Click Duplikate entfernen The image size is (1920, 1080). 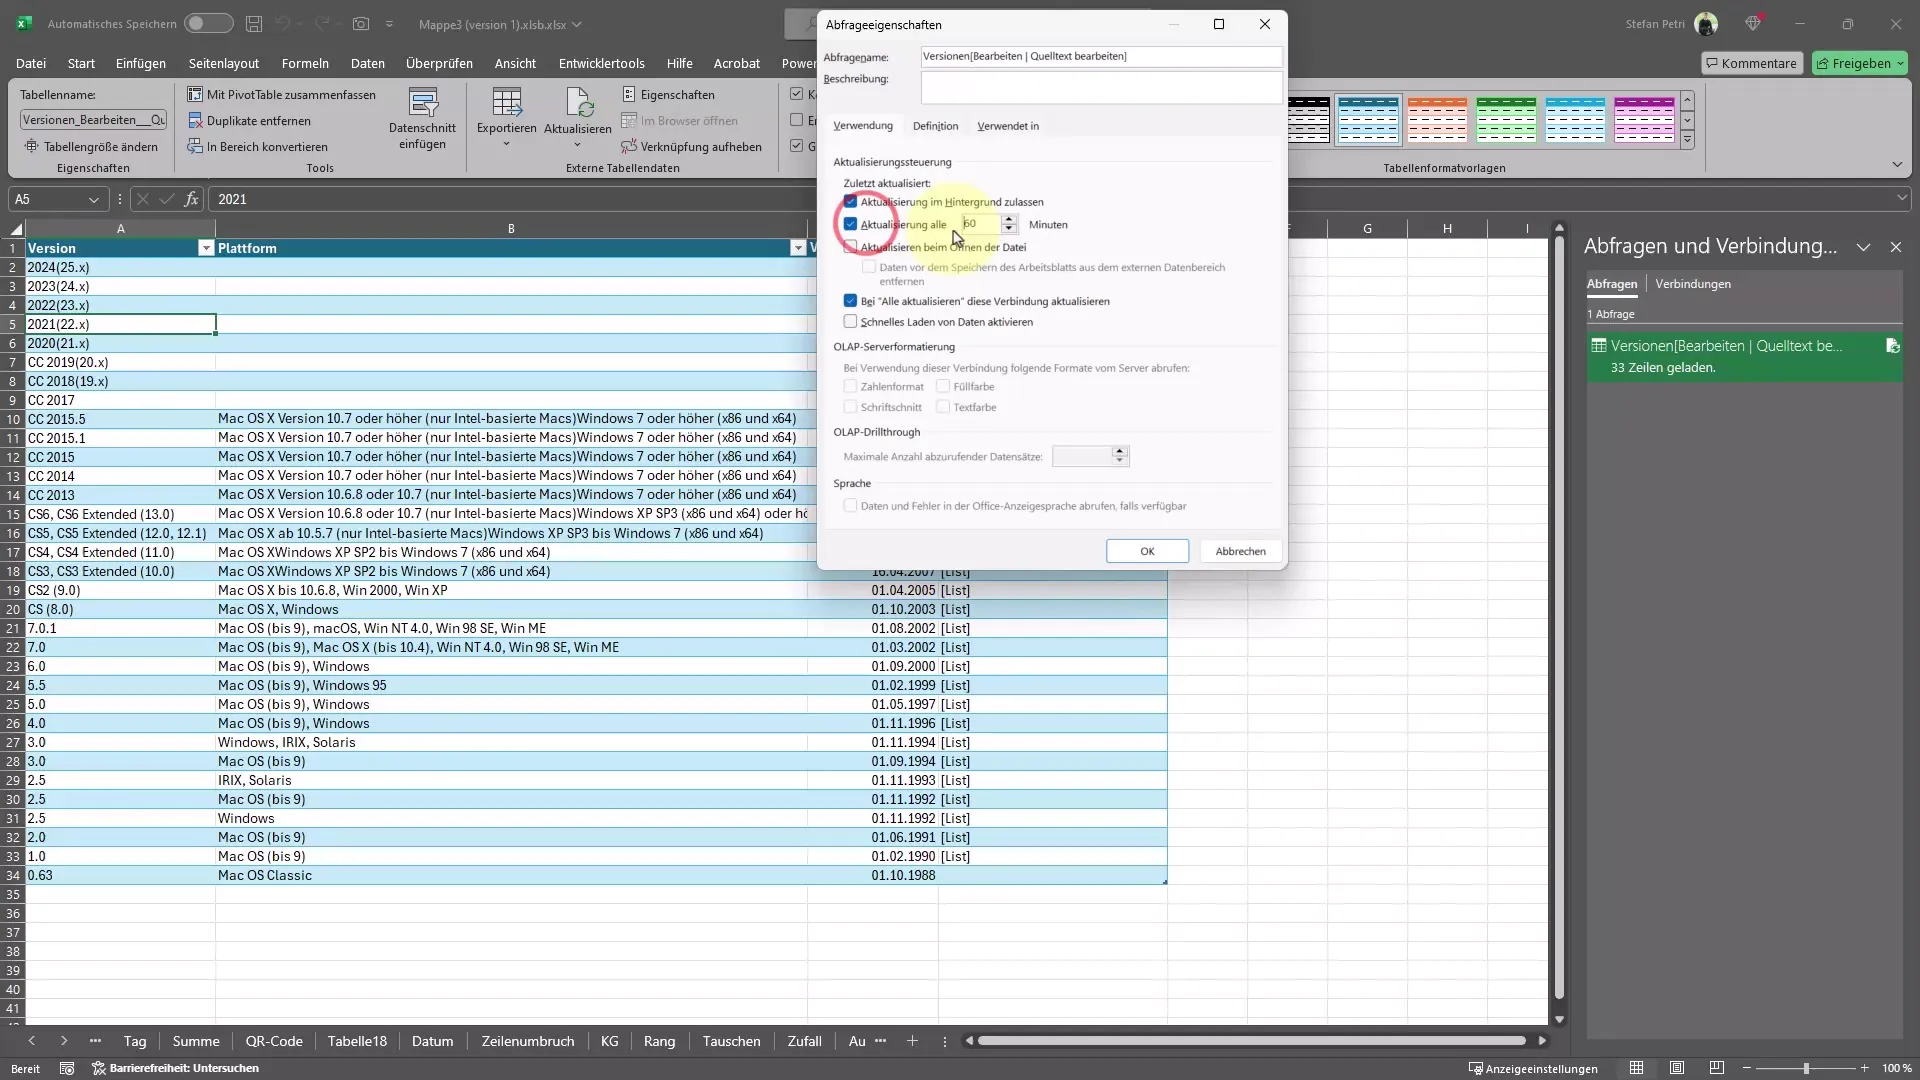249,120
